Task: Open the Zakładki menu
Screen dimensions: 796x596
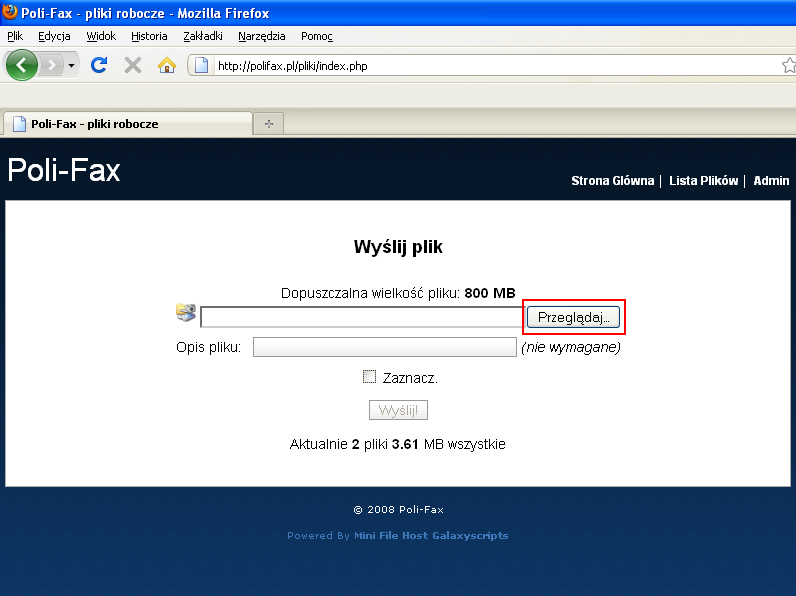Action: 203,36
